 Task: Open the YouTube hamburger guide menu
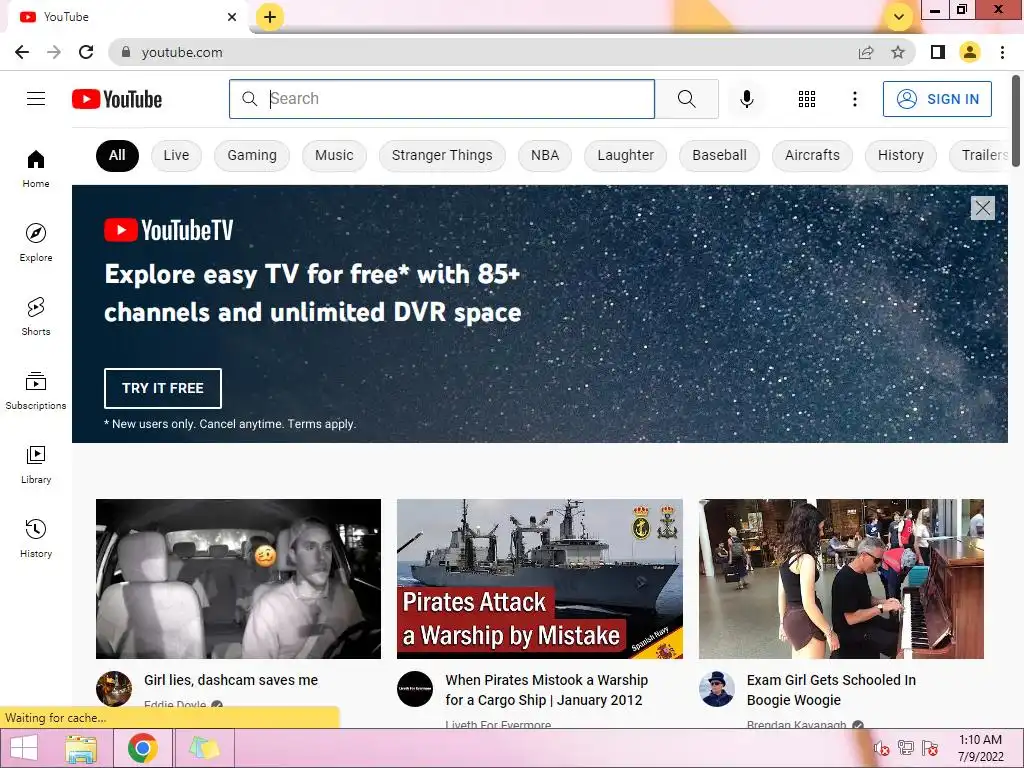(x=36, y=99)
